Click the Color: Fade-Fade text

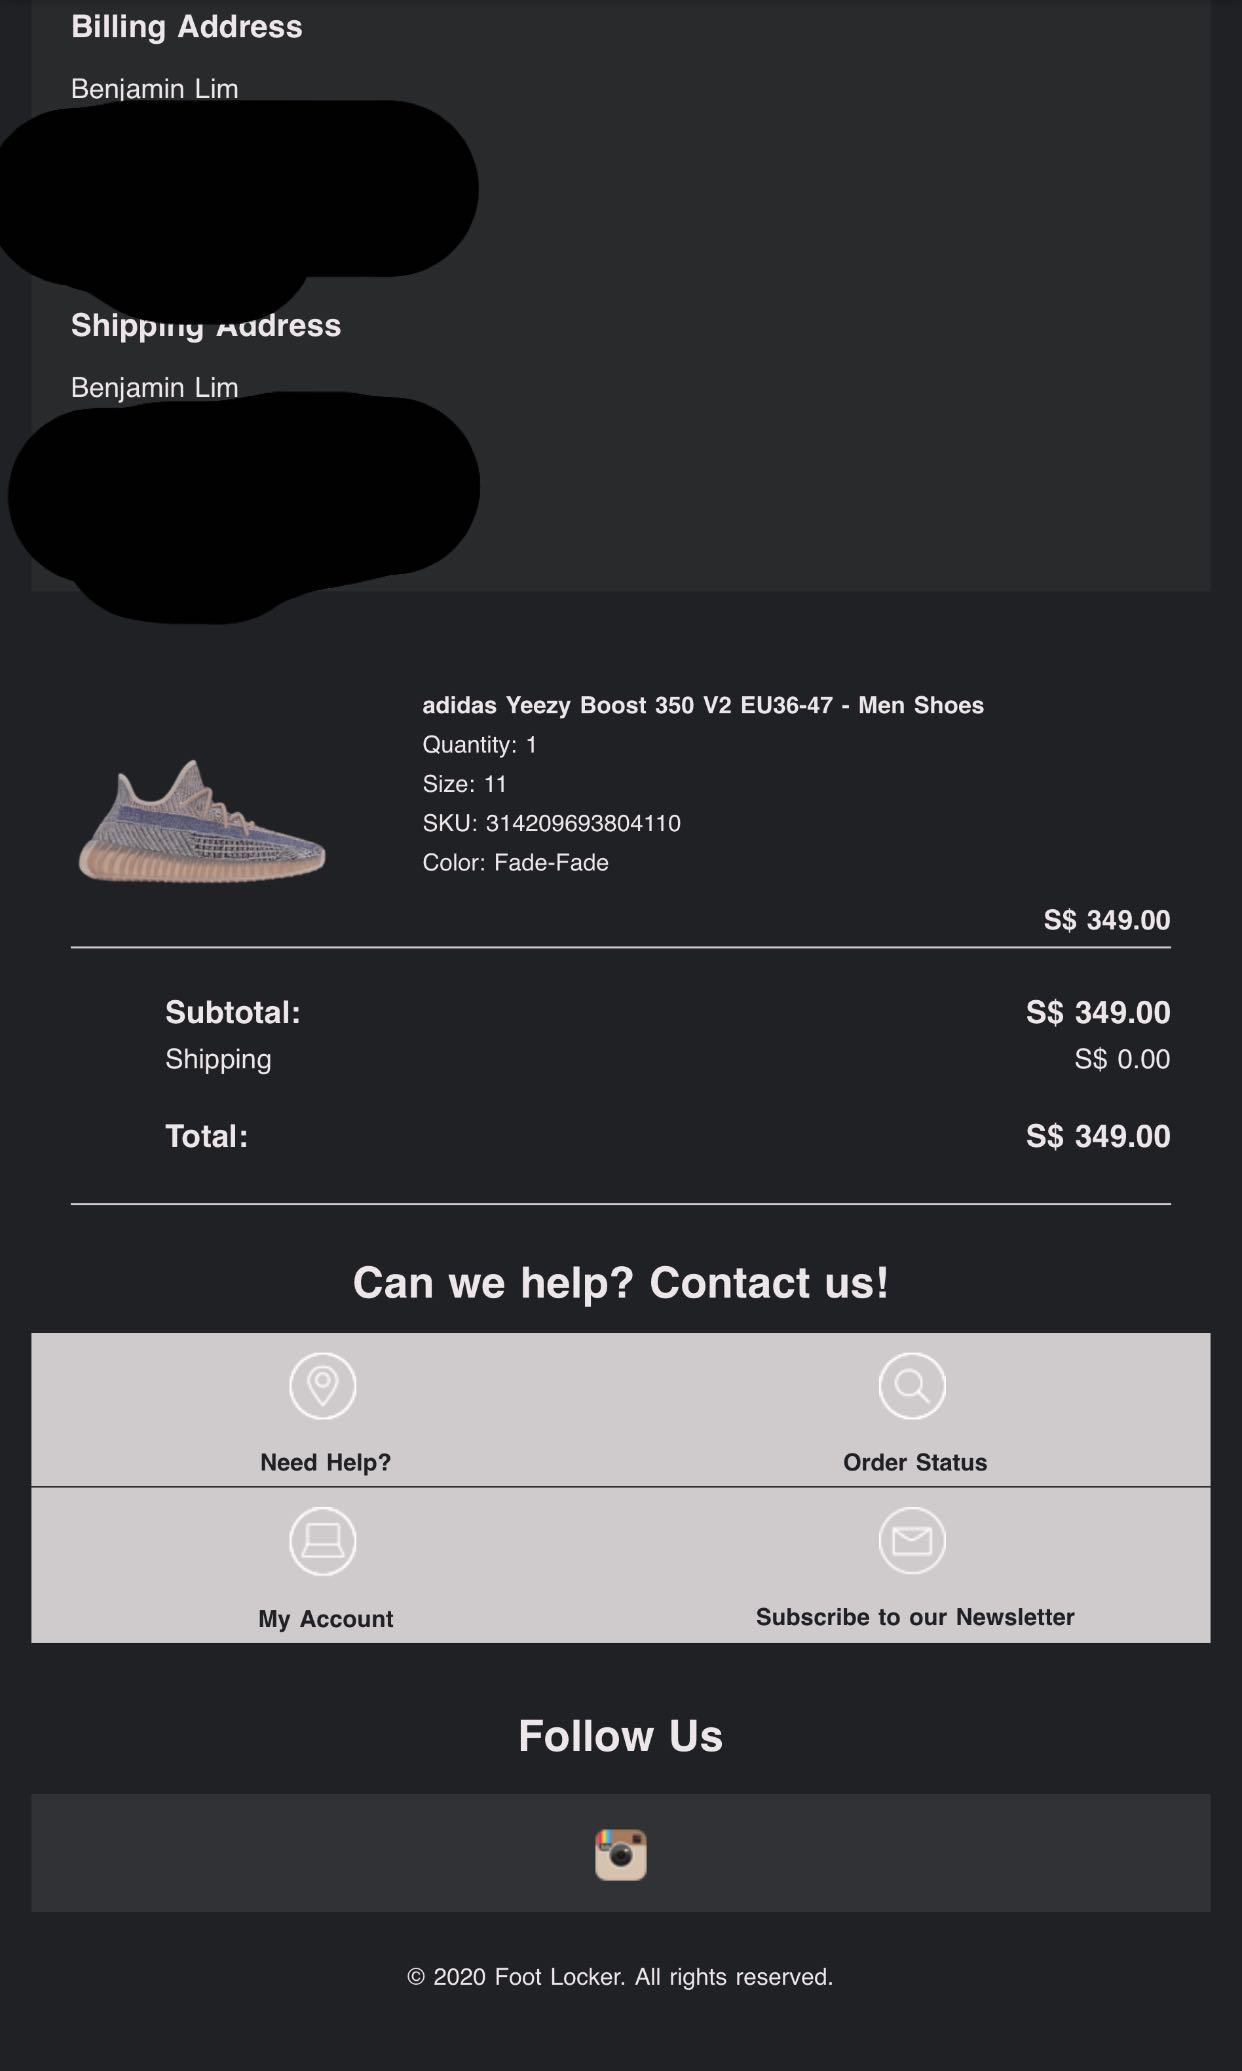pos(515,862)
